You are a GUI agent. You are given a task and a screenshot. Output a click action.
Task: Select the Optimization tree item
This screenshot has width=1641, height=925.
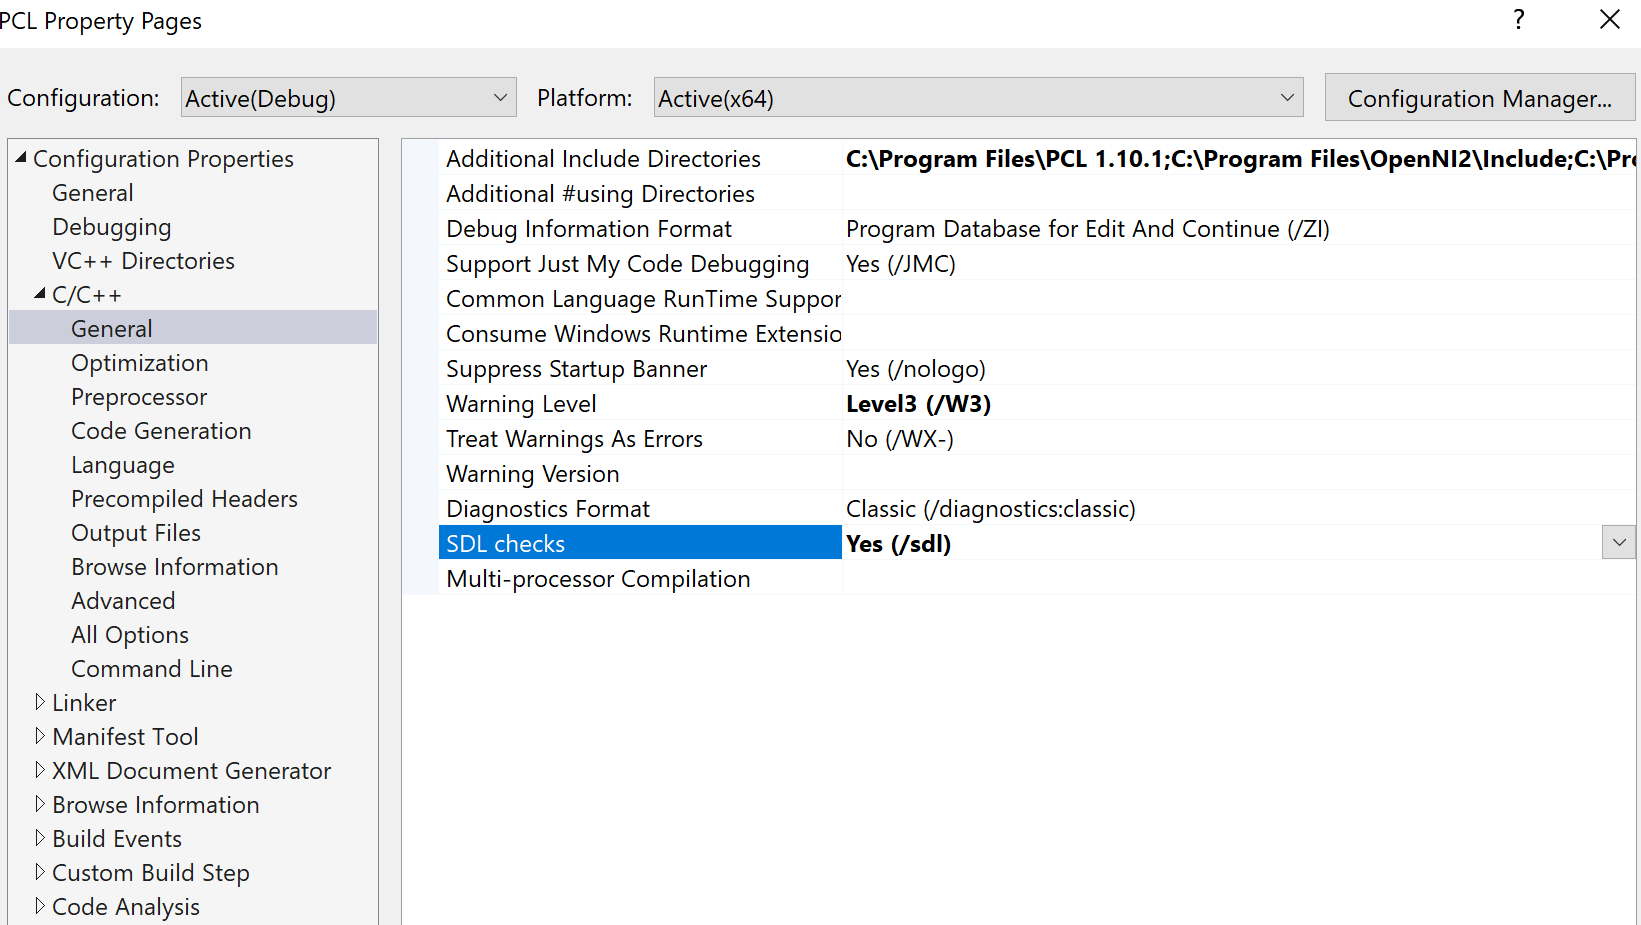139,362
